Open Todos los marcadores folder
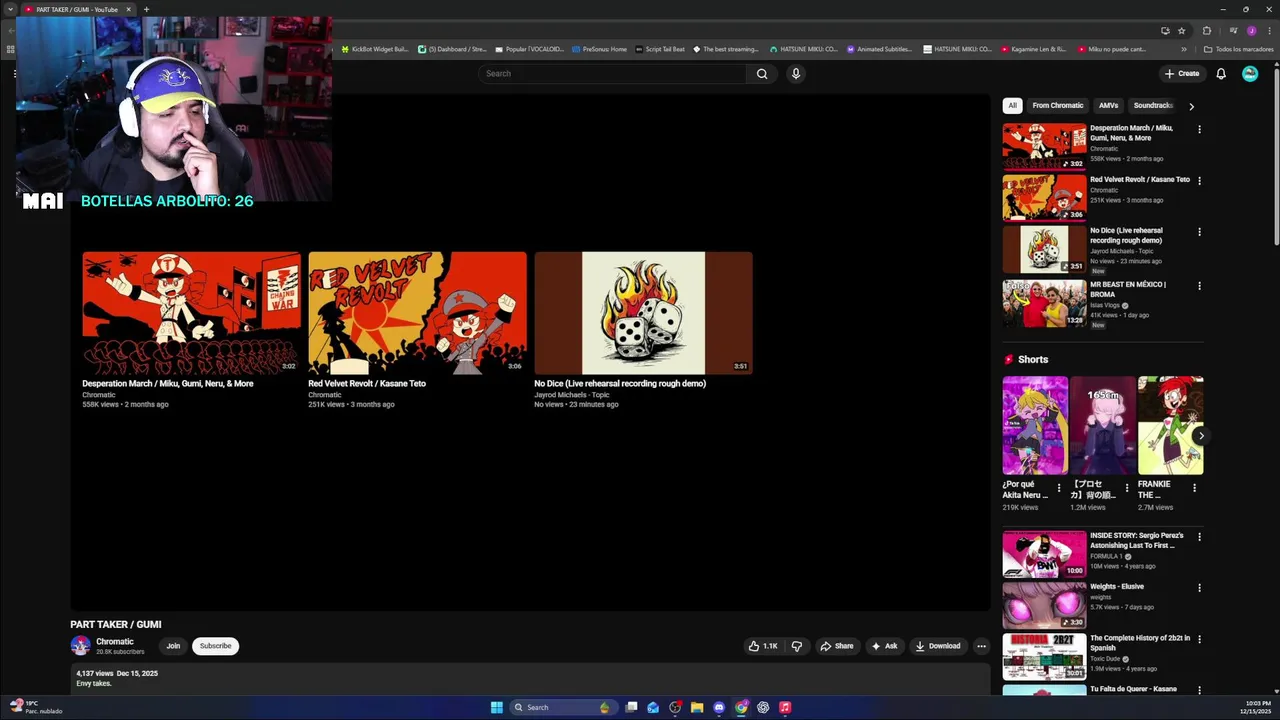The width and height of the screenshot is (1280, 720). point(1238,49)
